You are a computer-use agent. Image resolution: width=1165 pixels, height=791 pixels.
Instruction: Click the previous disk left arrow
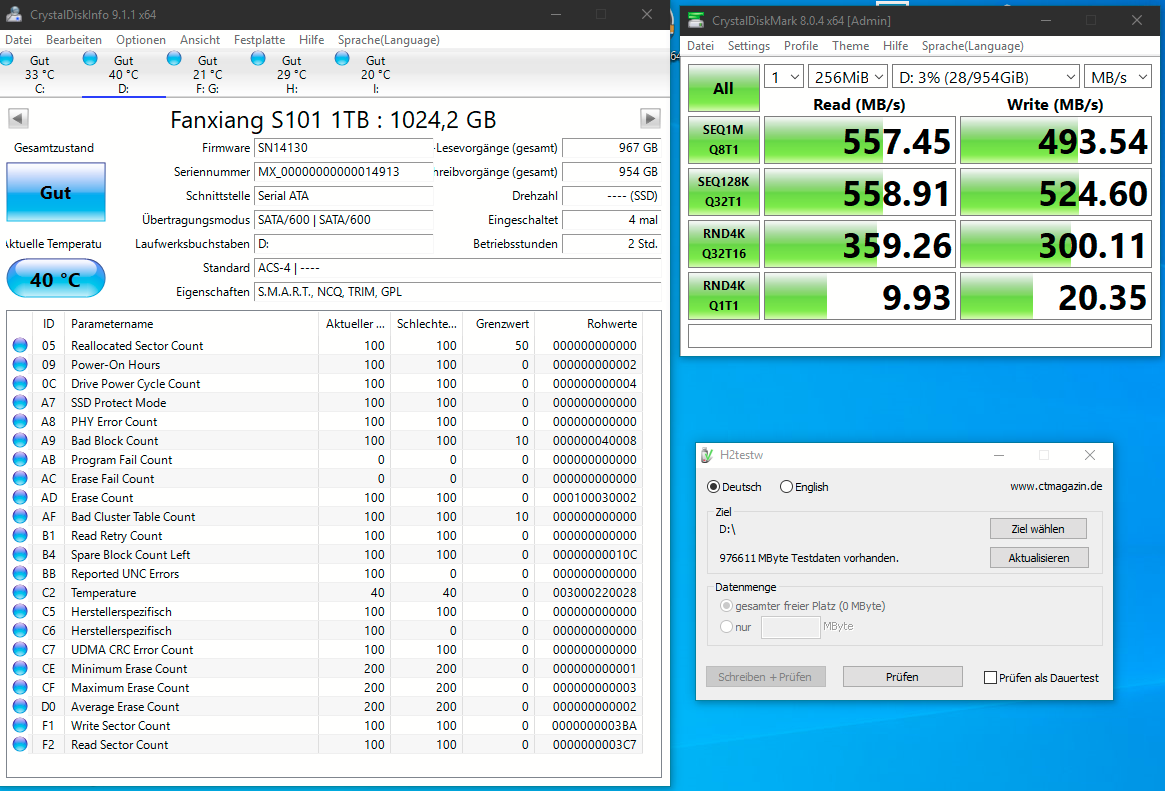pos(17,119)
